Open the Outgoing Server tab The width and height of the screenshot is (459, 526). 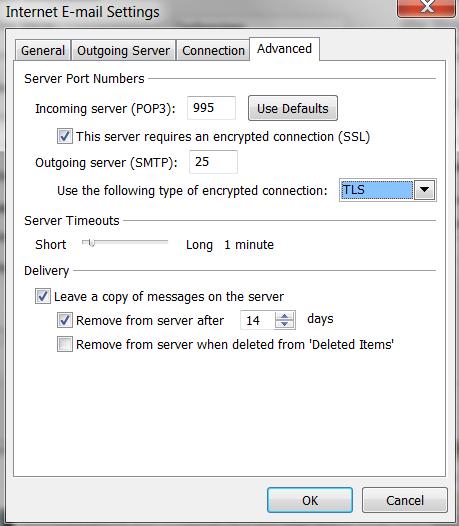[123, 51]
